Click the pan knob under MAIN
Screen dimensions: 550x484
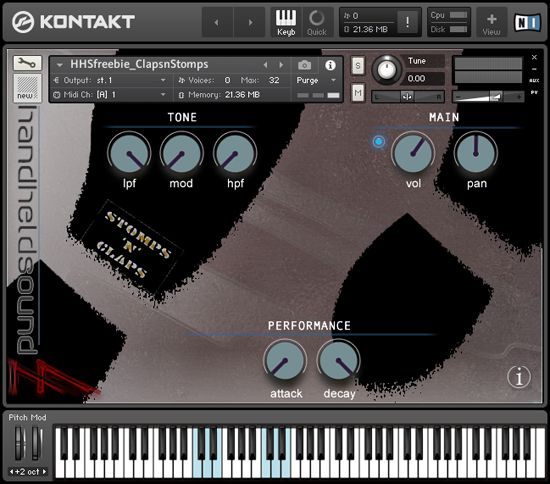tap(476, 154)
